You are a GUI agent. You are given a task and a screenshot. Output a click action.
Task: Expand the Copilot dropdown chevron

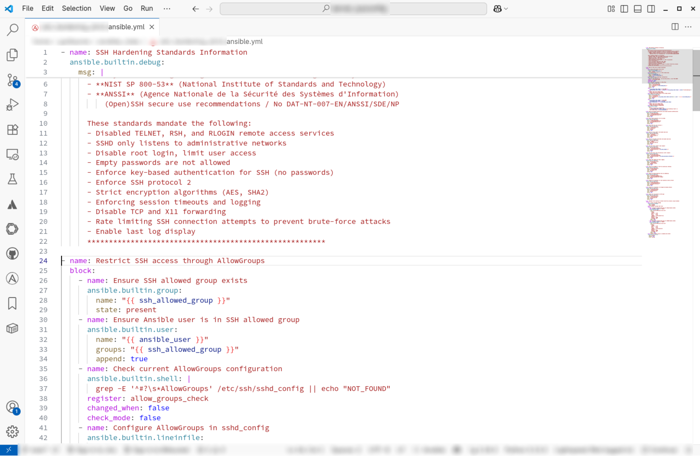point(506,8)
